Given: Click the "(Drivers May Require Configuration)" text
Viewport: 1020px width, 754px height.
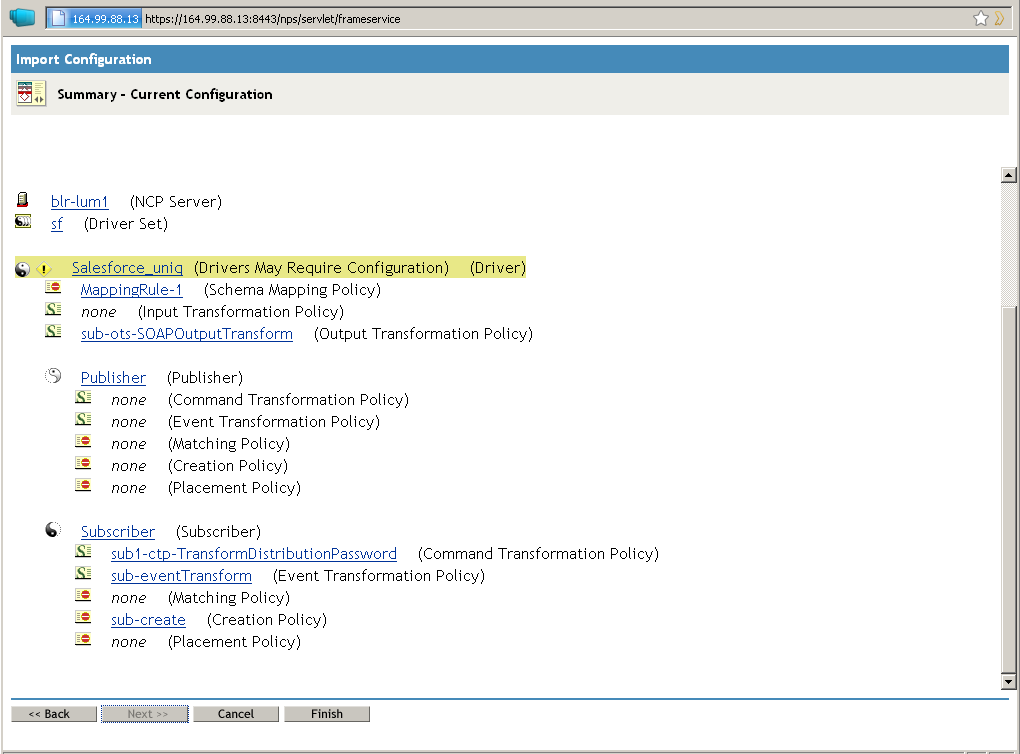Looking at the screenshot, I should click(321, 268).
